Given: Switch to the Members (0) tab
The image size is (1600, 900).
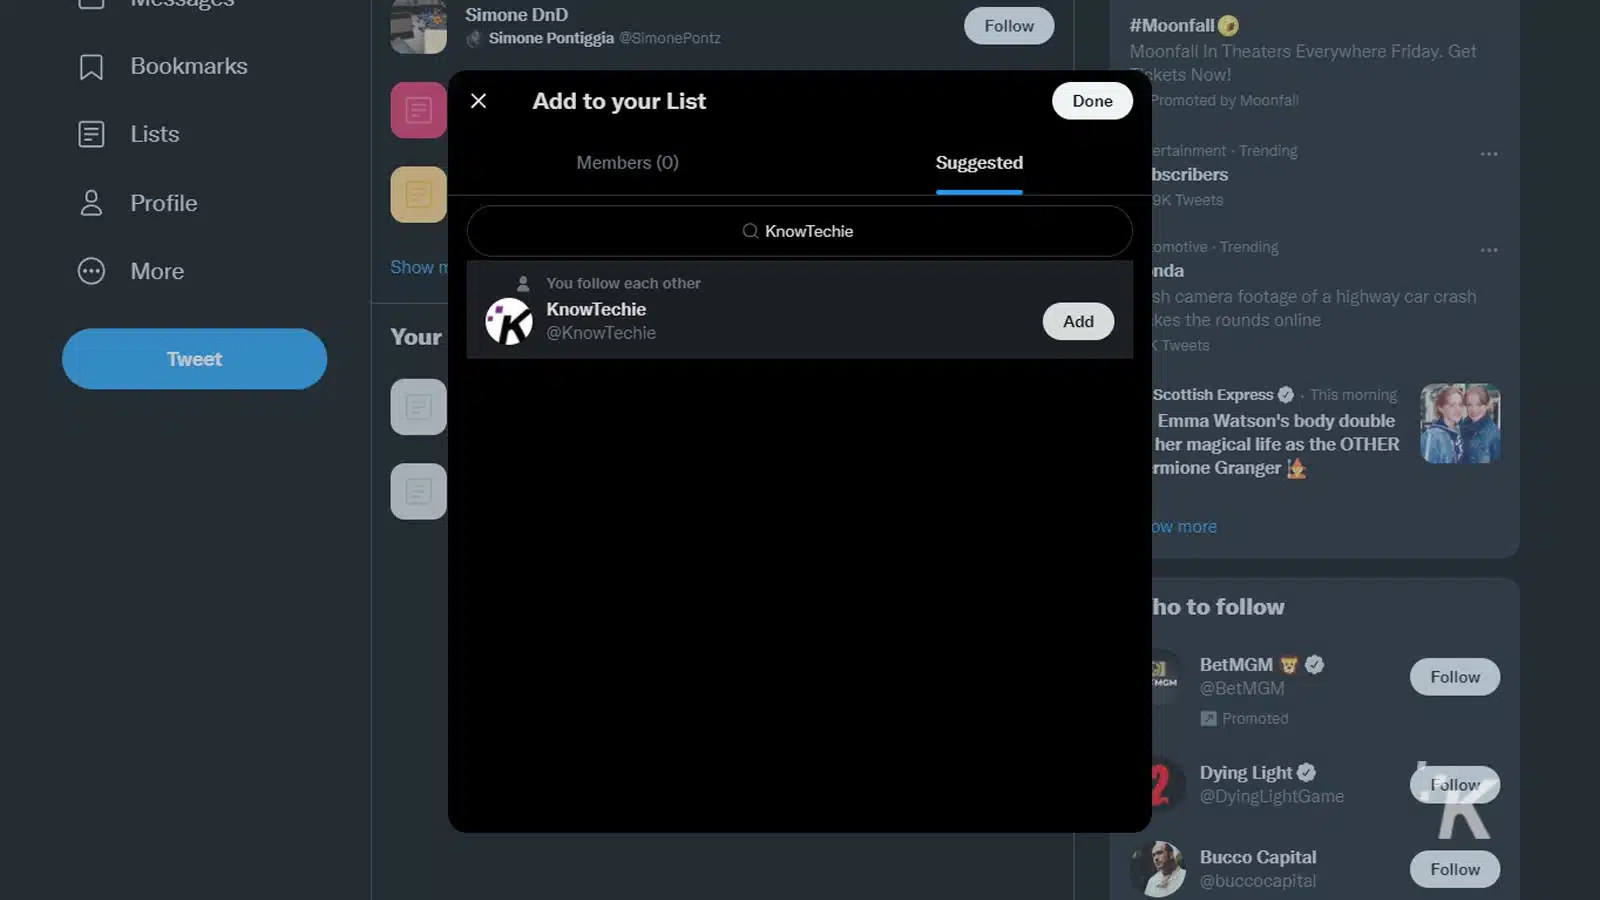Looking at the screenshot, I should tap(627, 162).
